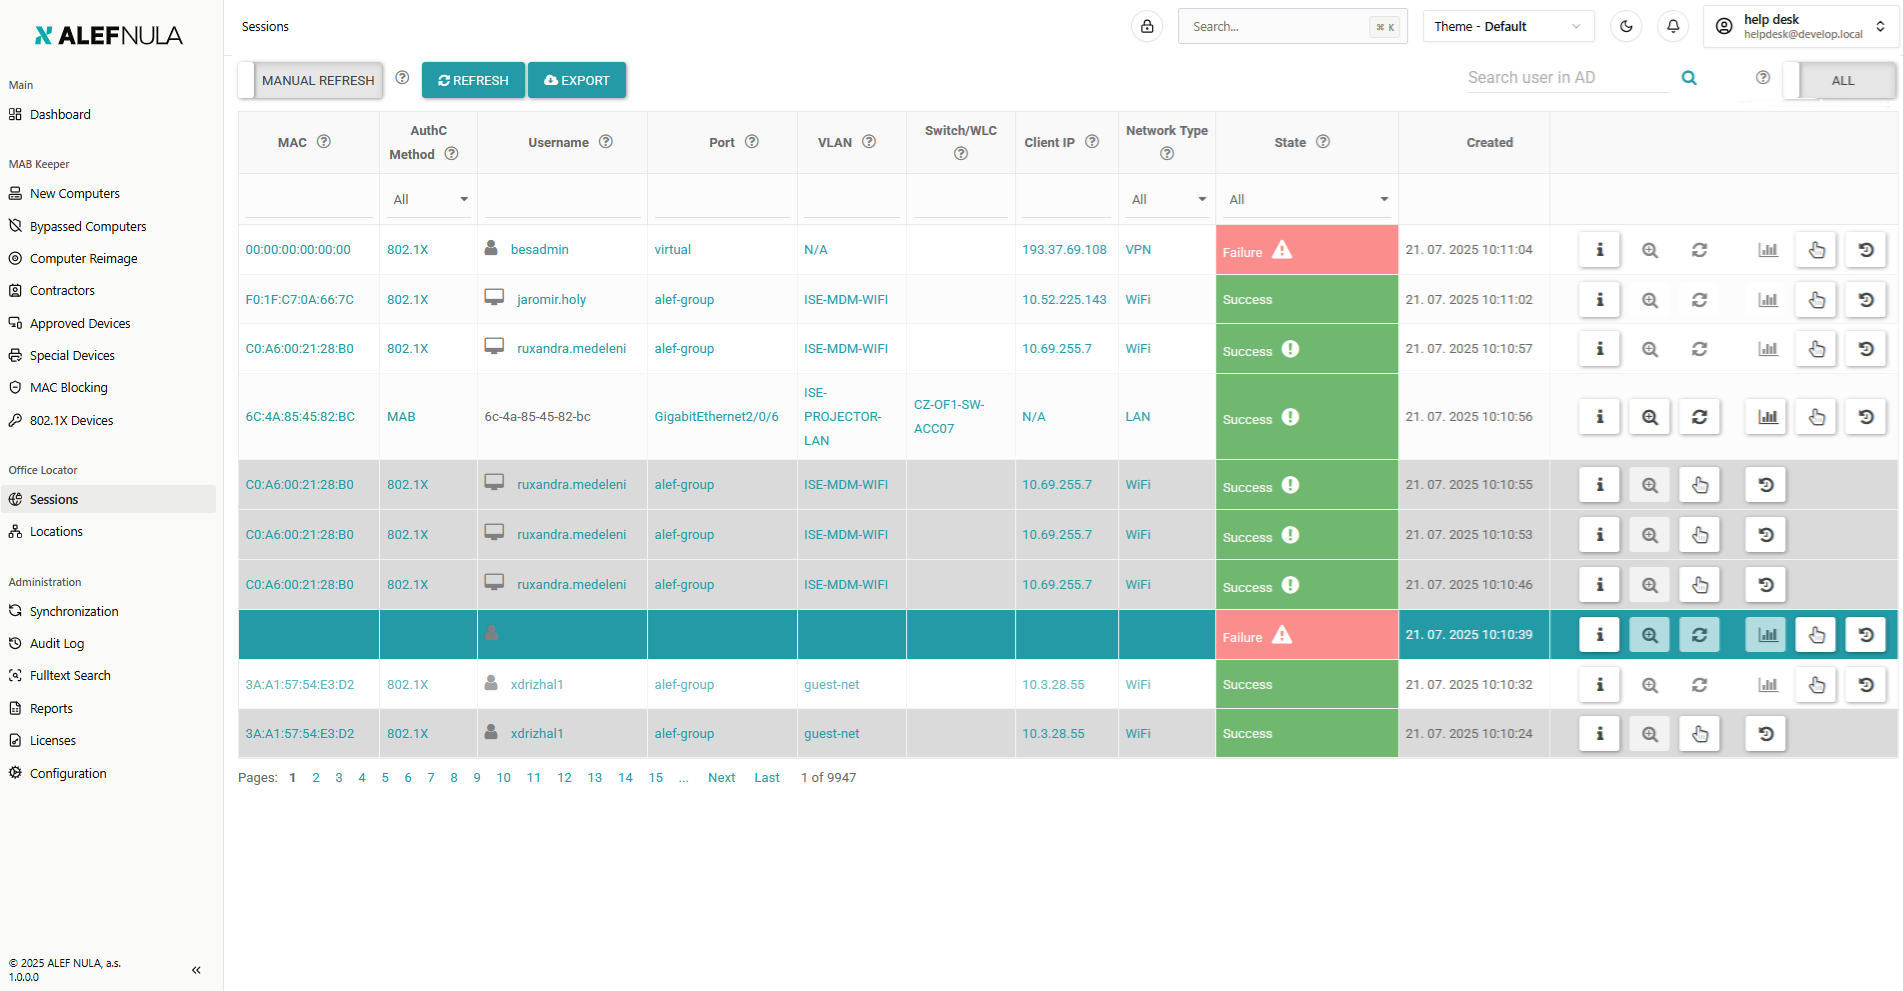Open Audit Log in the sidebar
This screenshot has height=991, width=1903.
click(x=57, y=644)
